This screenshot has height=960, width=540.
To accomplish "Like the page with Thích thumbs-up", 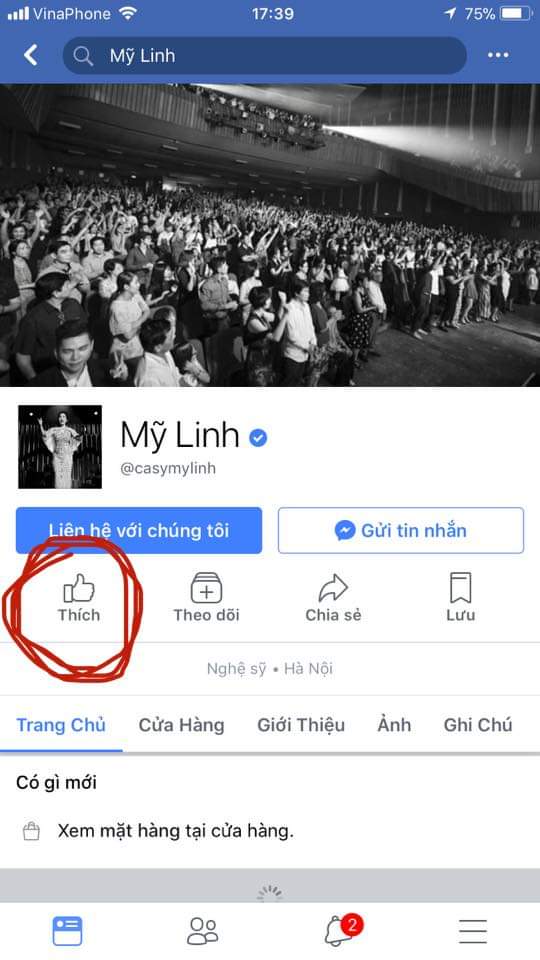I will pos(79,598).
